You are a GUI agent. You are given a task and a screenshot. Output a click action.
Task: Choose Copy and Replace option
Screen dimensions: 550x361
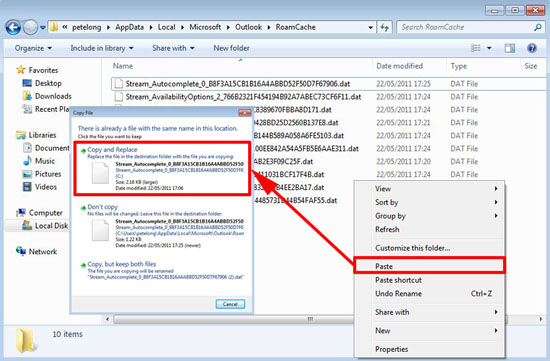tap(162, 168)
